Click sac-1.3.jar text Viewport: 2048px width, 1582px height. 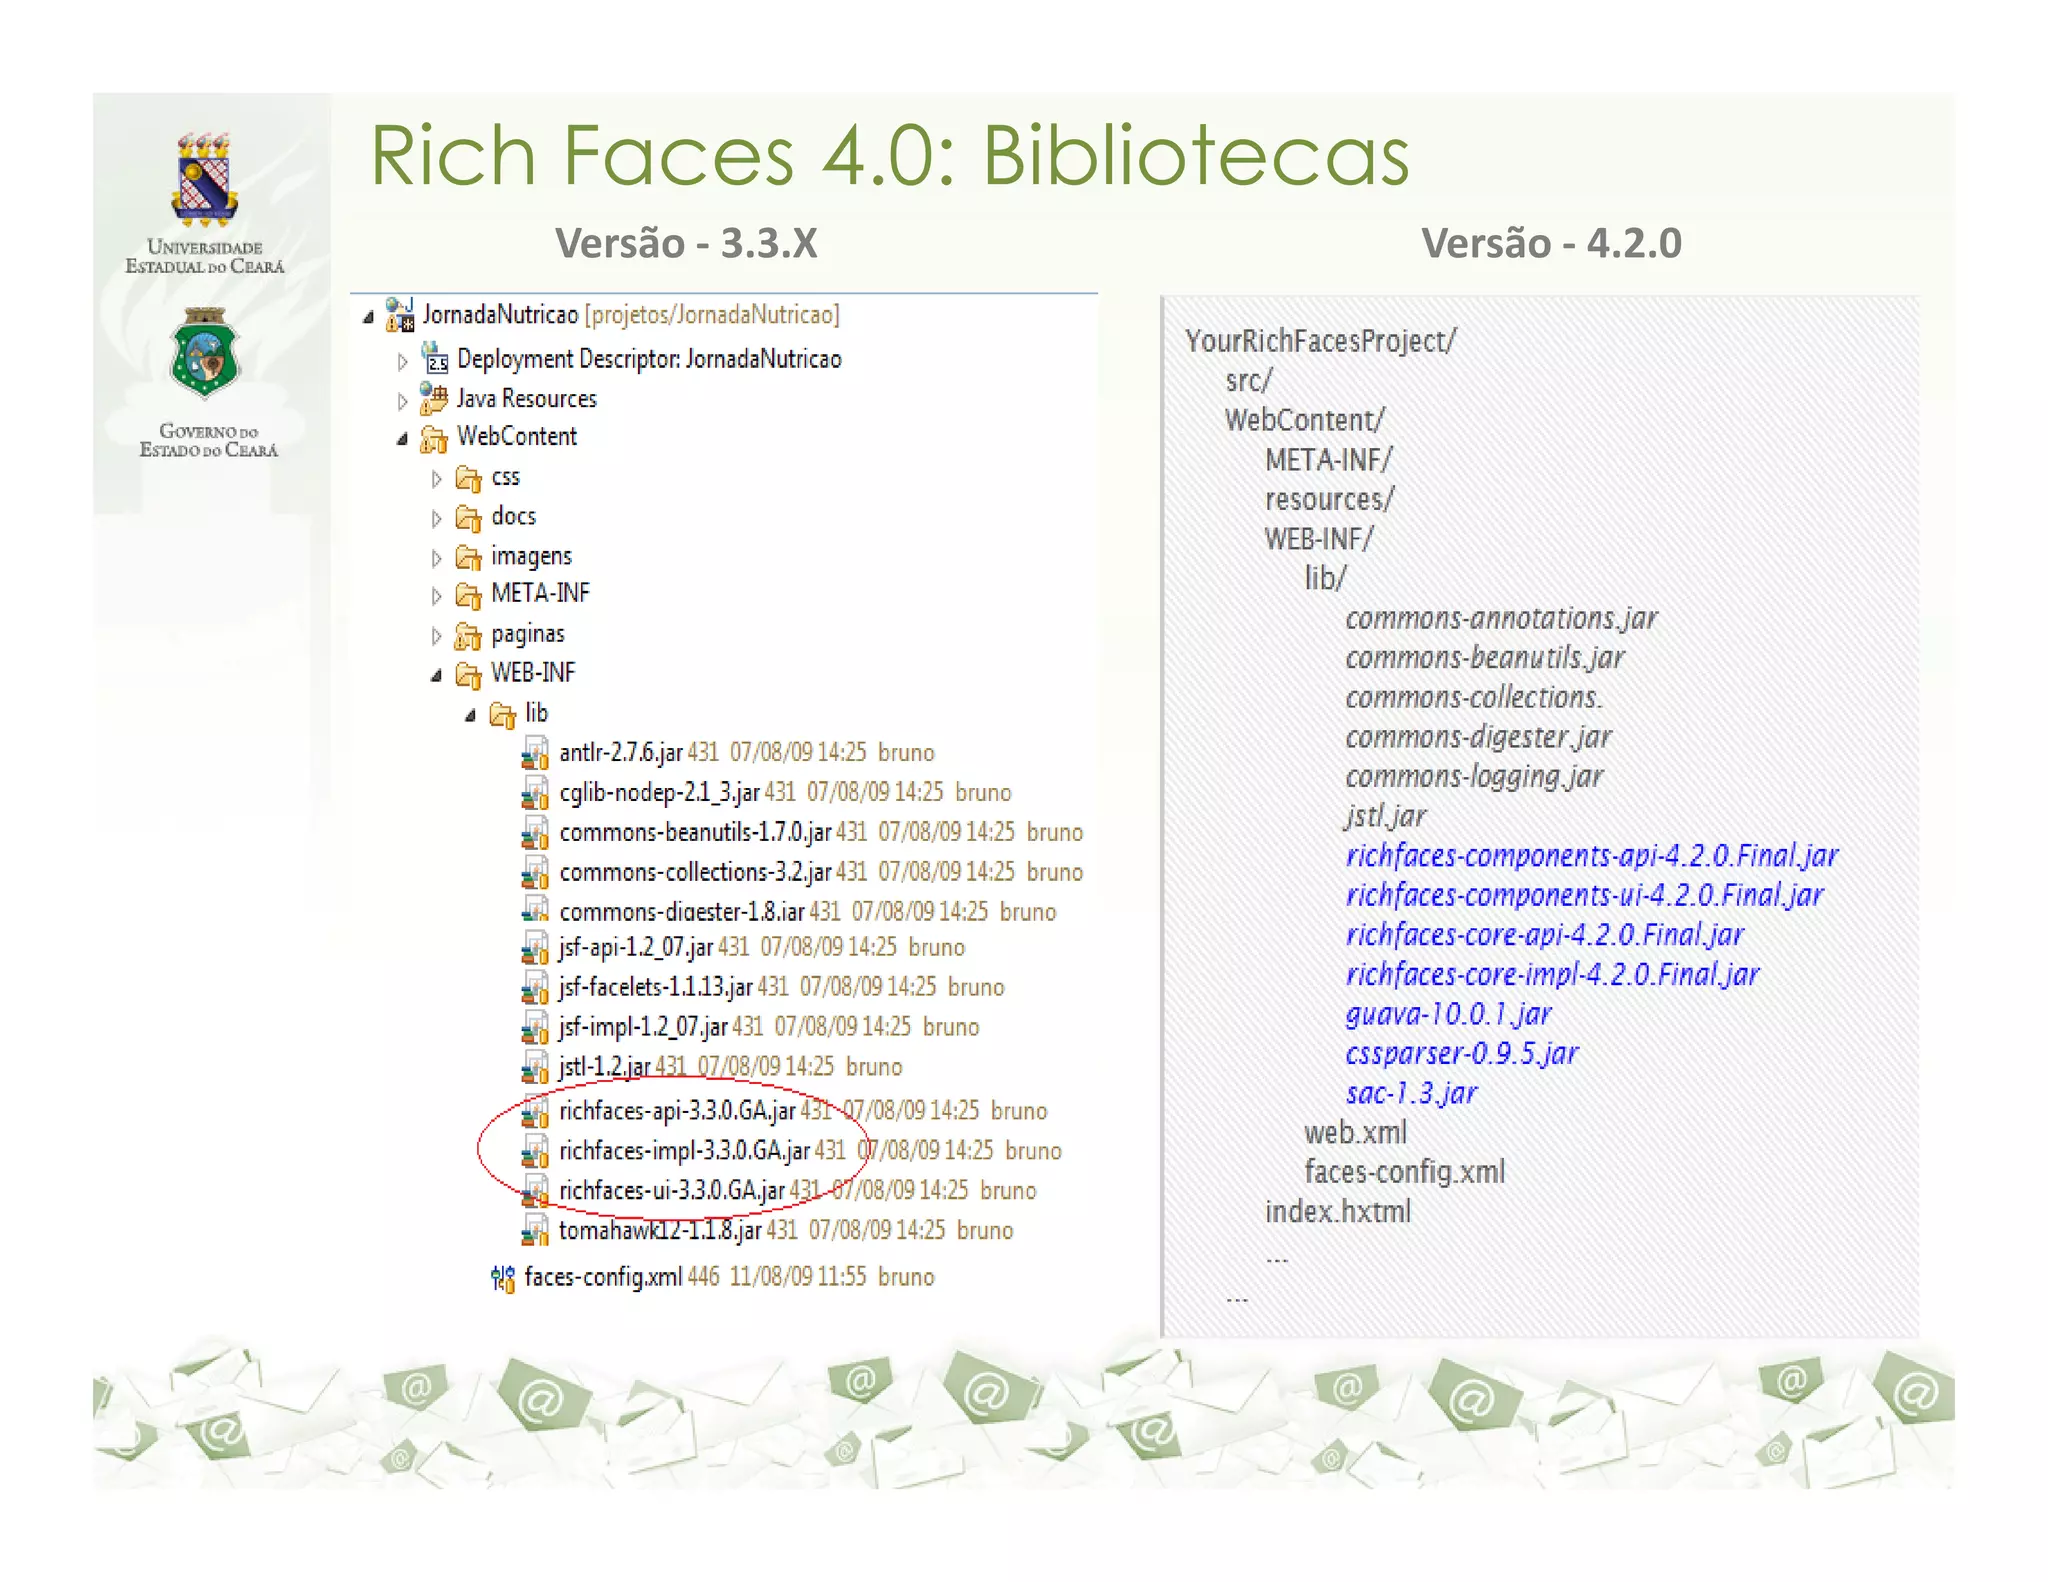click(1411, 1093)
